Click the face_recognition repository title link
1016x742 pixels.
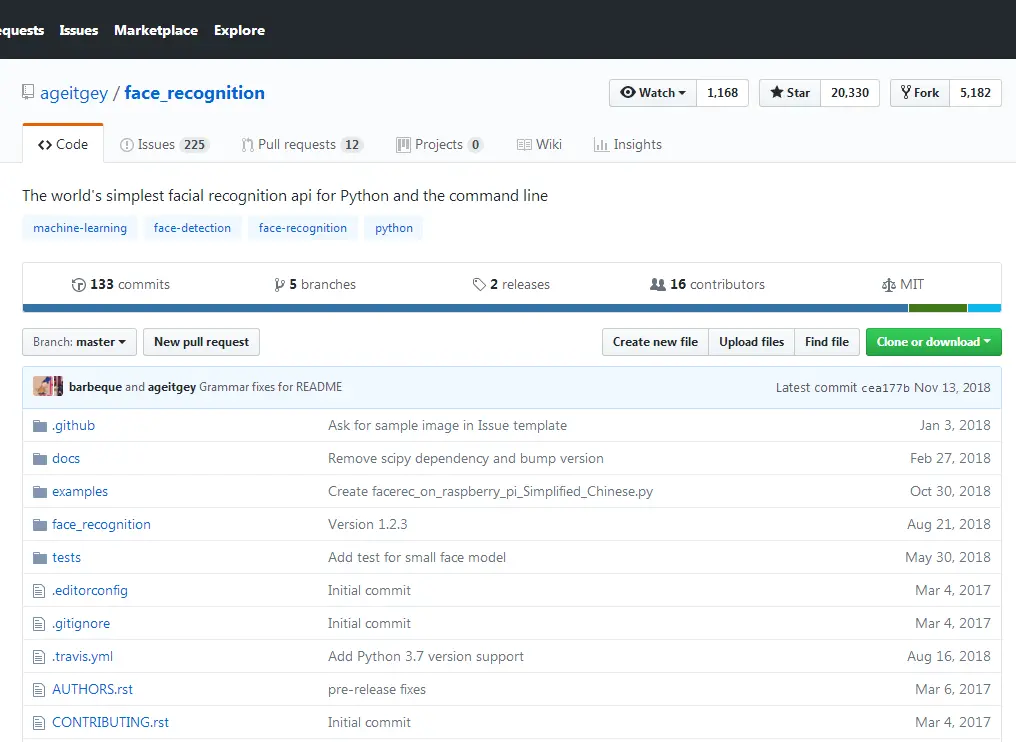tap(194, 93)
